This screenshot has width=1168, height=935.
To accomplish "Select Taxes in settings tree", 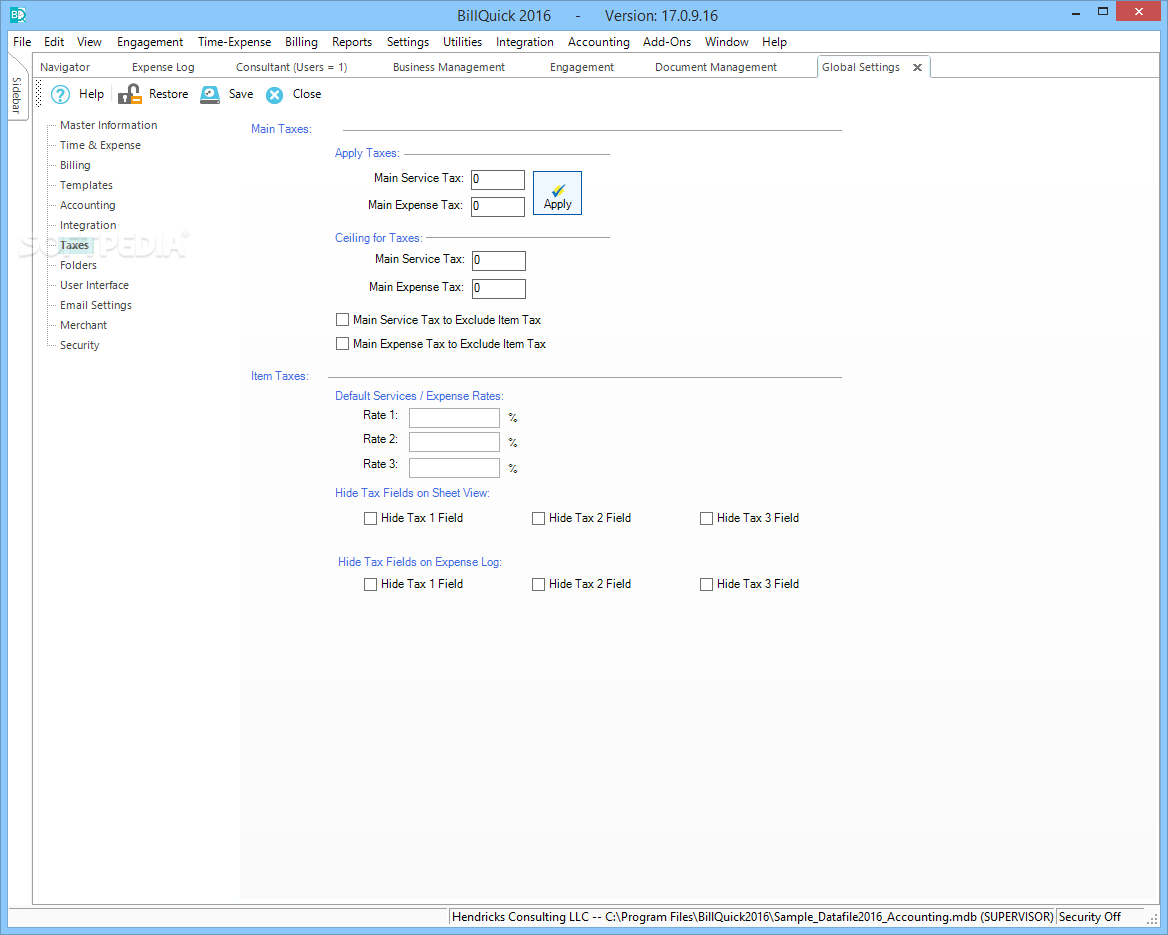I will pyautogui.click(x=74, y=245).
